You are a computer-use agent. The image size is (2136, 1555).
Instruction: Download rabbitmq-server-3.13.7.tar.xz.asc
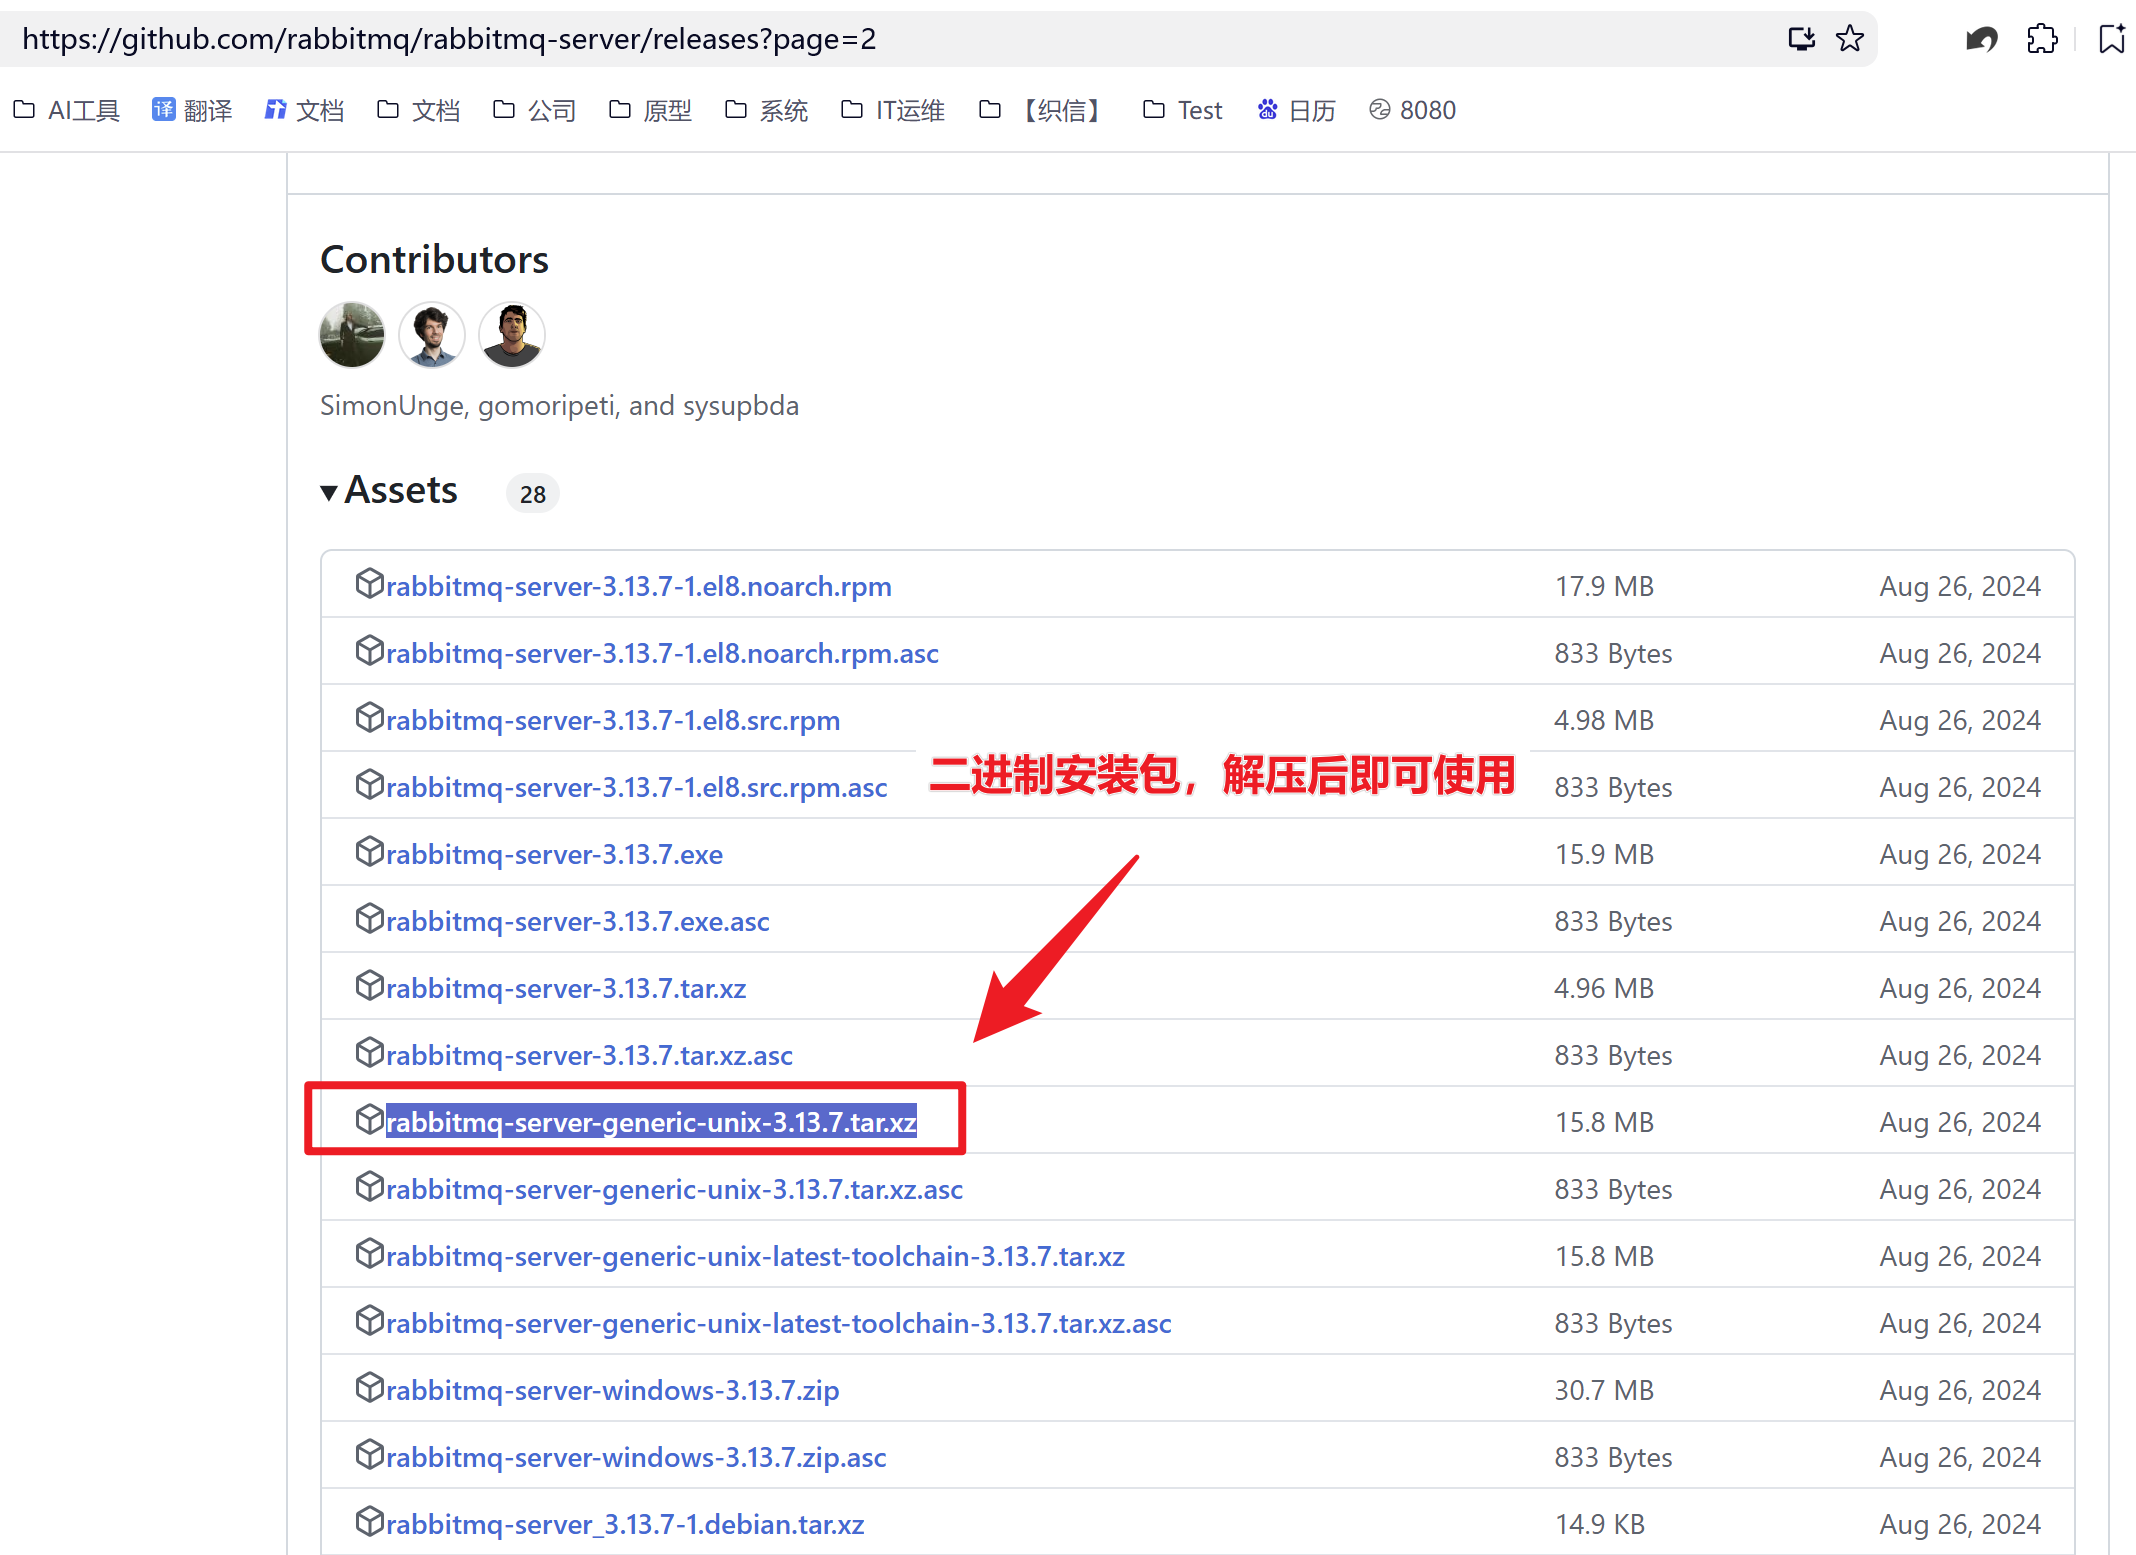(x=589, y=1055)
